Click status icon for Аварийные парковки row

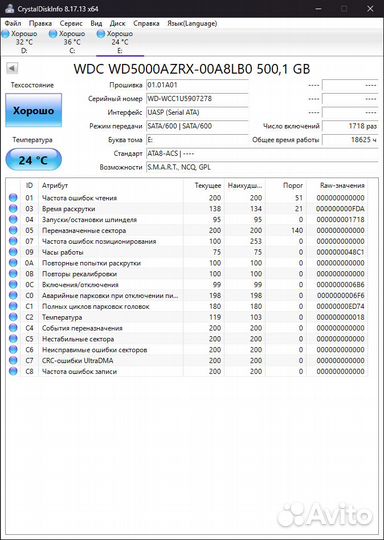13,295
